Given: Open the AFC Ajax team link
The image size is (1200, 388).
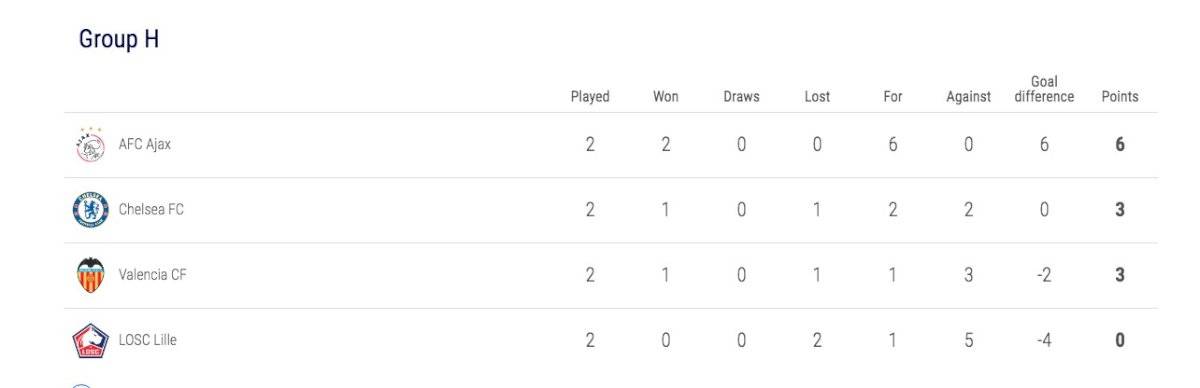Looking at the screenshot, I should [x=144, y=144].
